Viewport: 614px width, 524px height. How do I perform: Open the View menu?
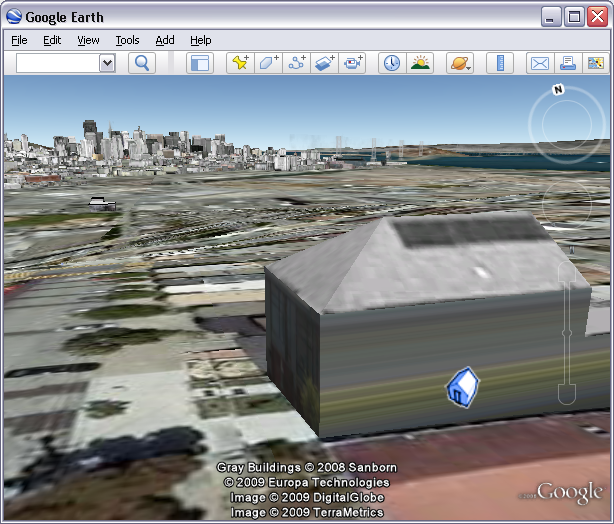click(x=88, y=40)
